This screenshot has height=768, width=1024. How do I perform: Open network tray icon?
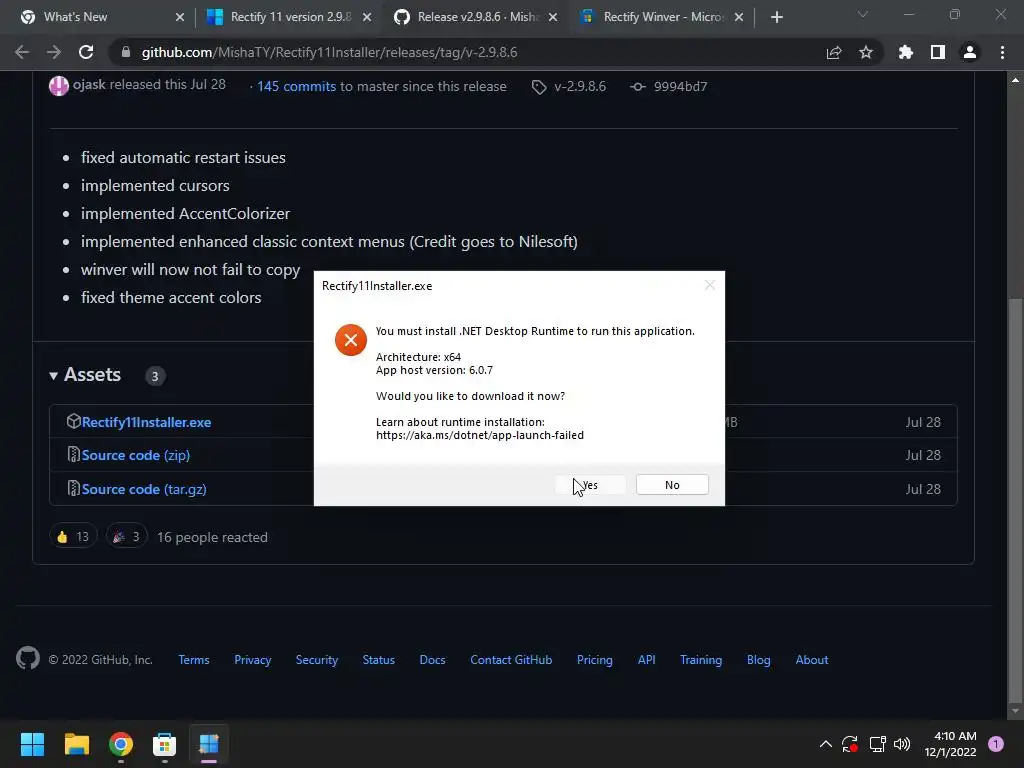(877, 744)
